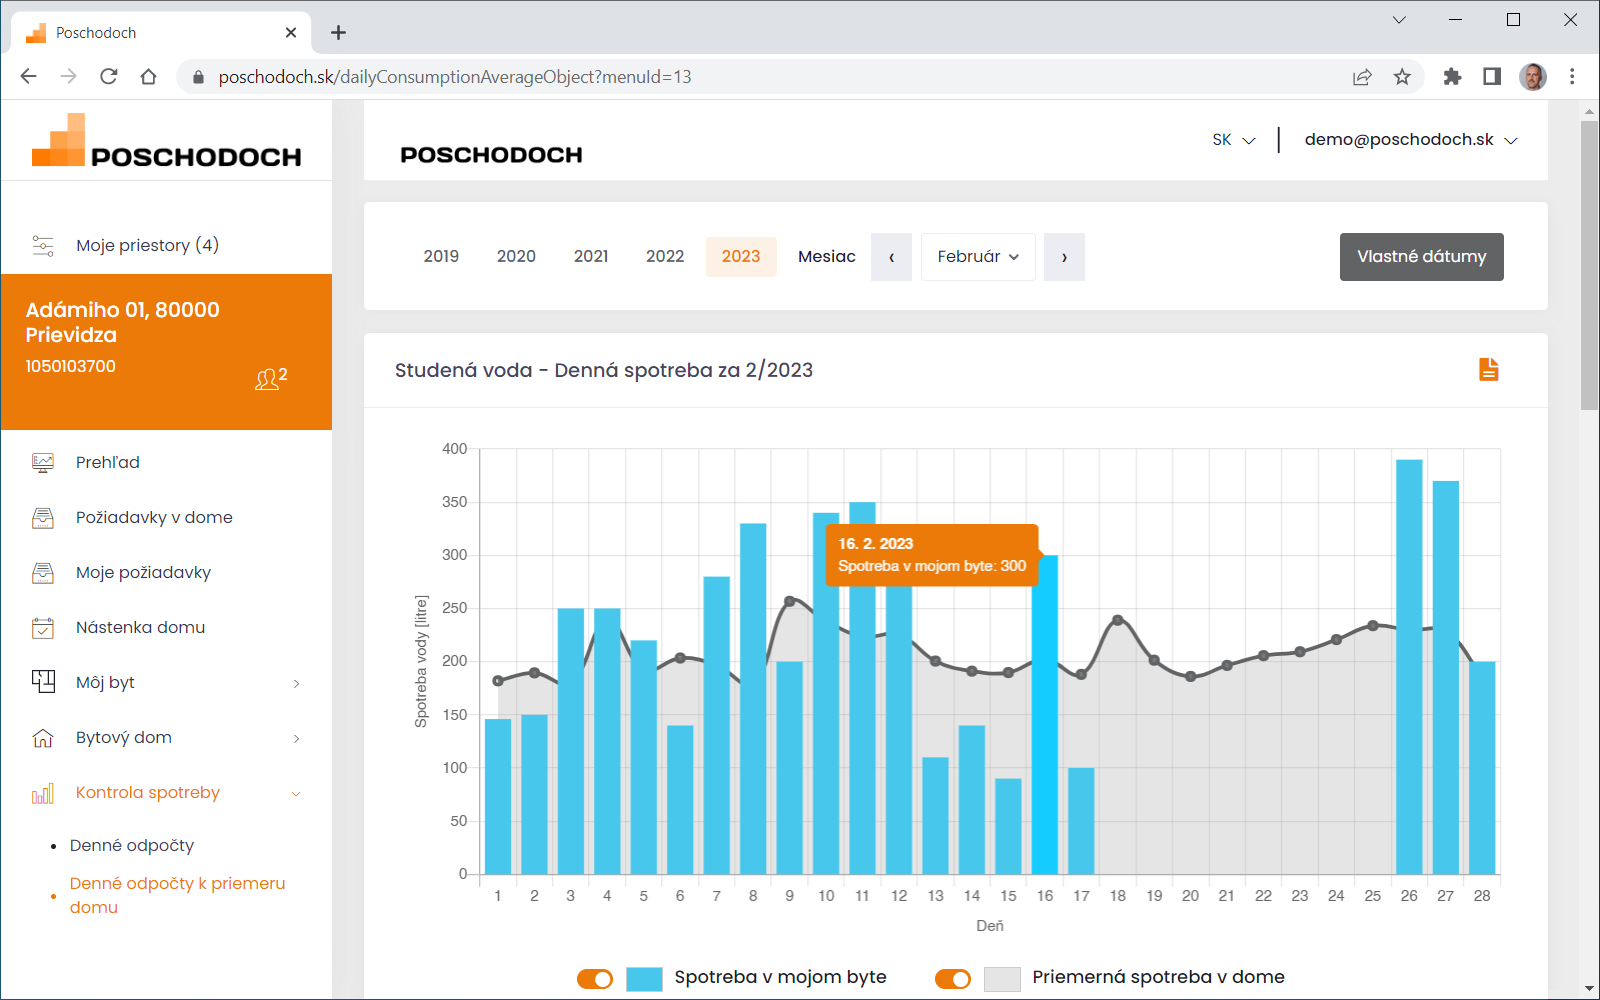Screen dimensions: 1600x1000
Task: Open the SK language dropdown
Action: pos(1233,140)
